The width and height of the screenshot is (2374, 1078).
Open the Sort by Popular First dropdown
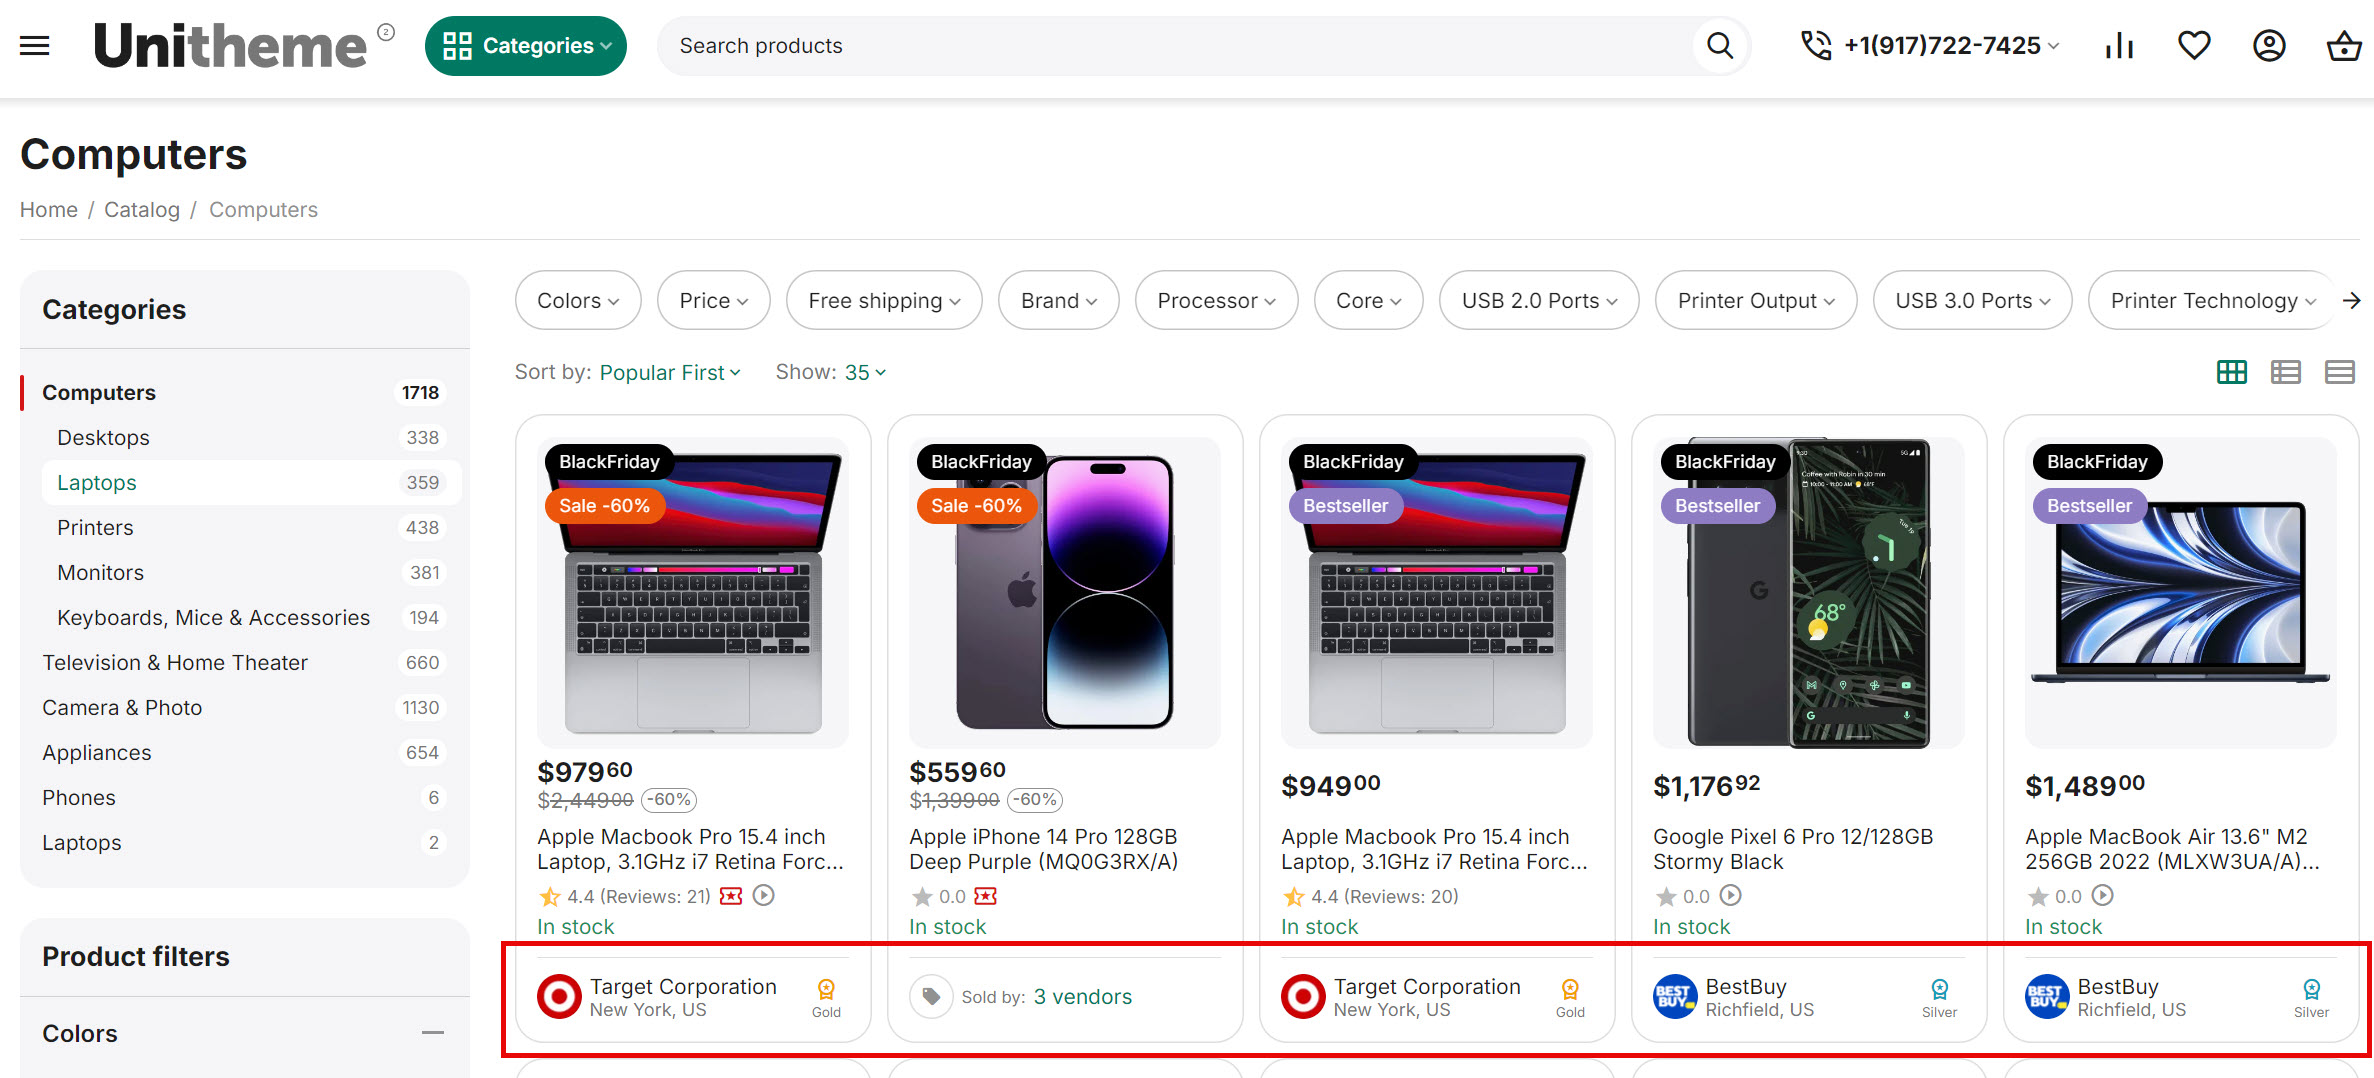[668, 372]
